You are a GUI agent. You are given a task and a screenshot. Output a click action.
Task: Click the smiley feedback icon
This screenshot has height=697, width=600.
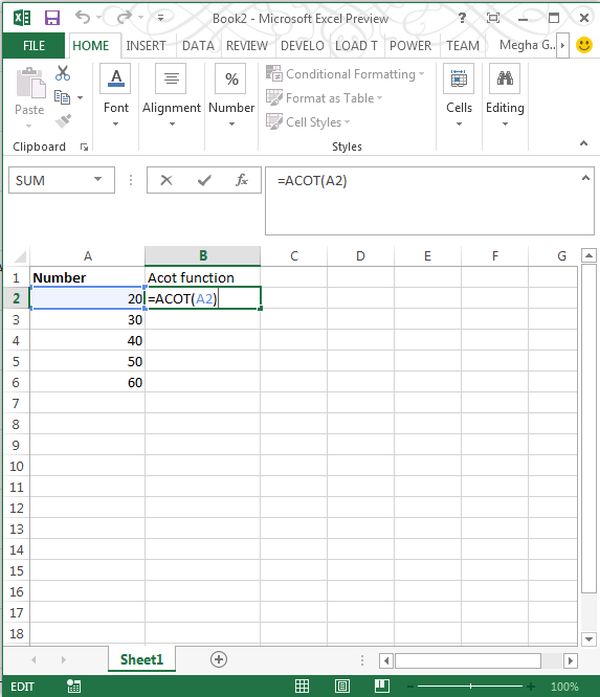(x=584, y=45)
